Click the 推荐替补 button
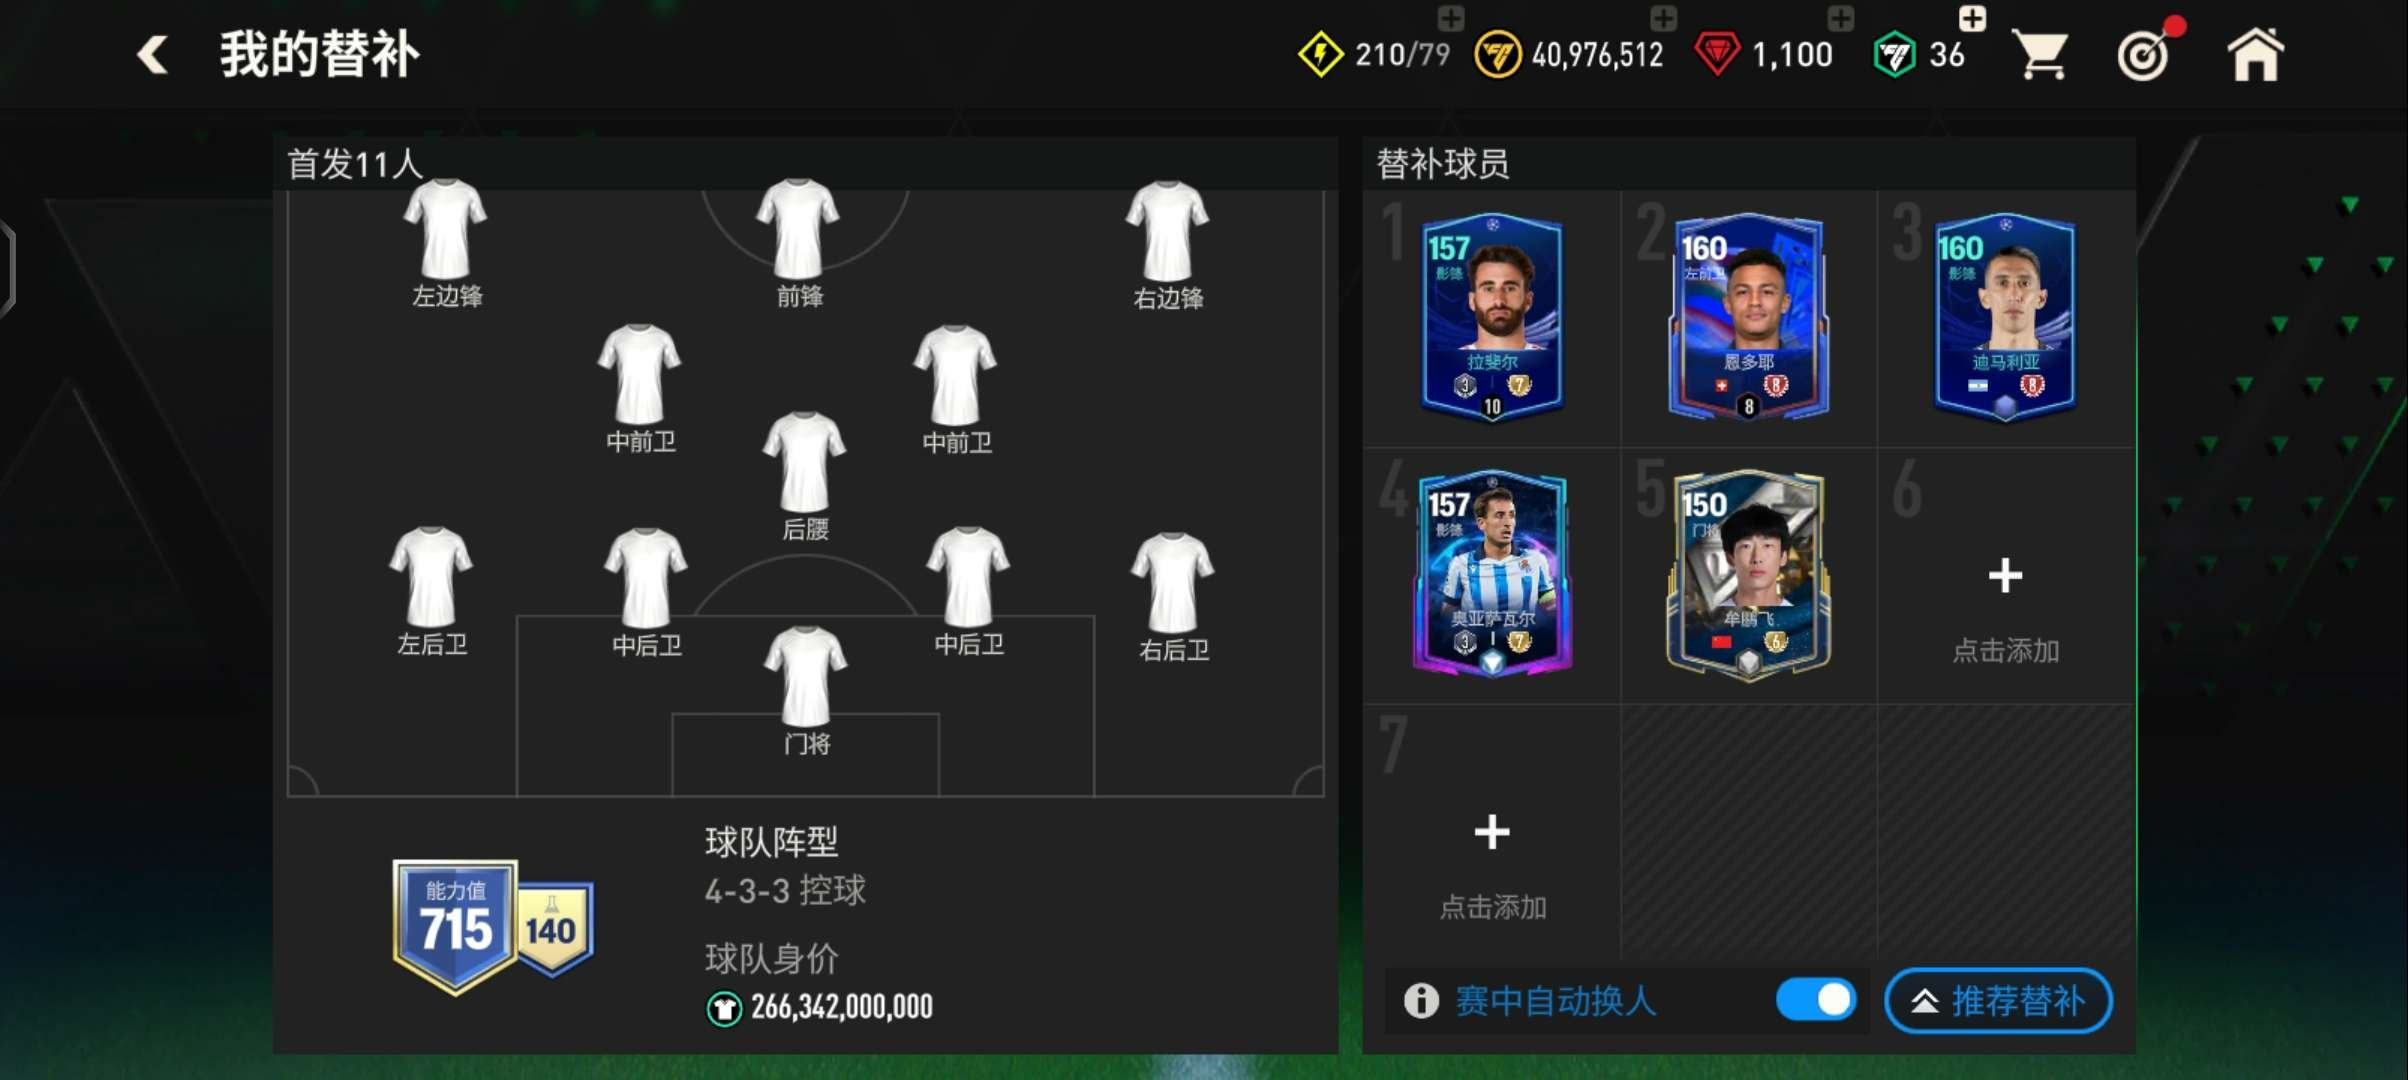 [1998, 1000]
